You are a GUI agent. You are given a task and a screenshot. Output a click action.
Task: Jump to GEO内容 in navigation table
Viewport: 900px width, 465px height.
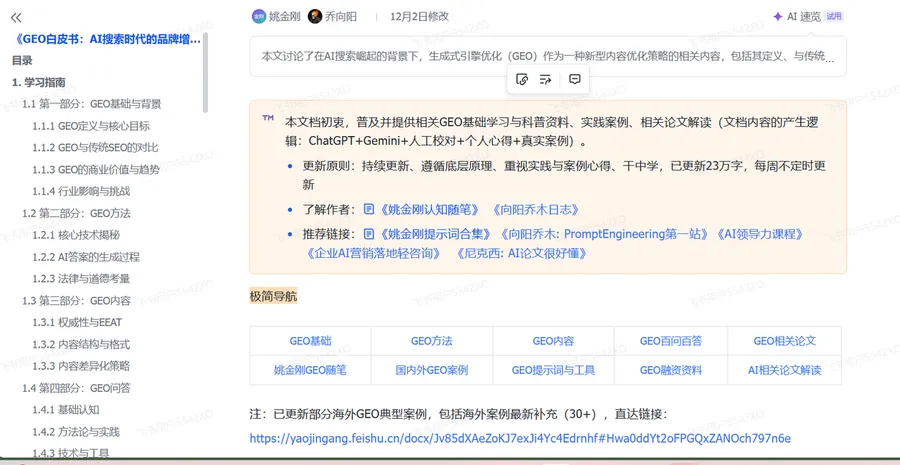tap(553, 341)
